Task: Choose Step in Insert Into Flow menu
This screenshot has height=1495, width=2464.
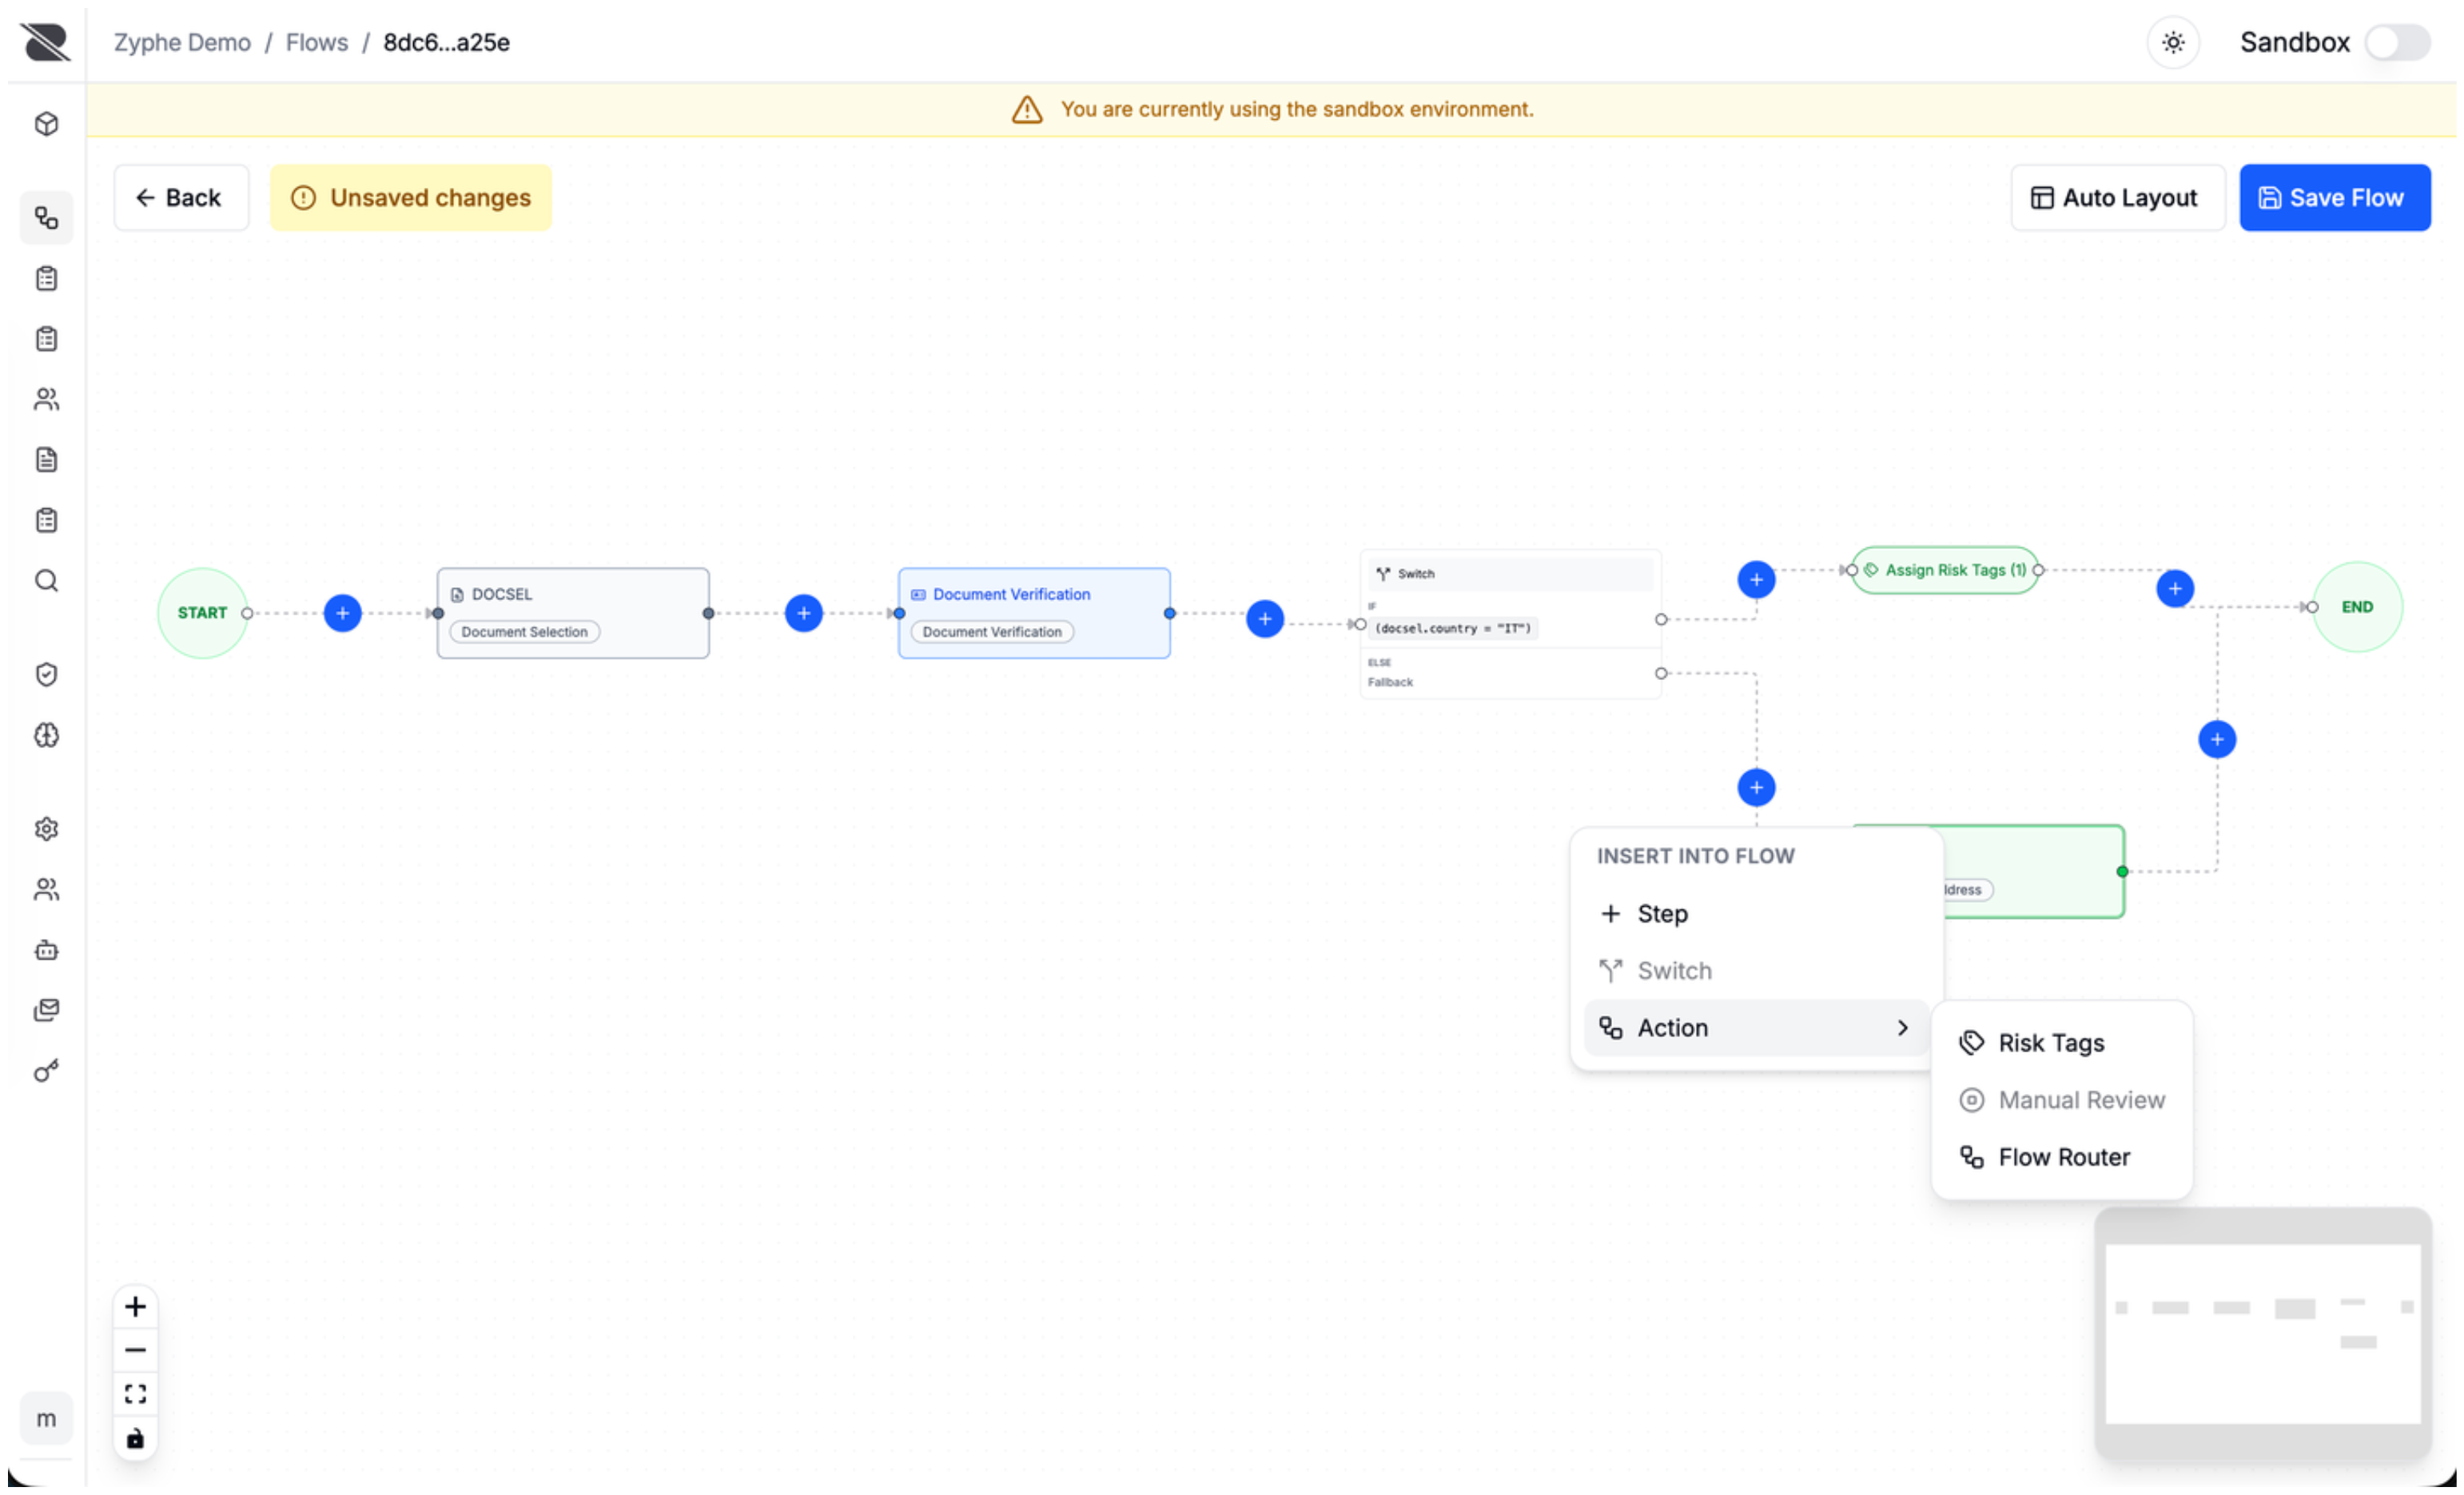Action: [1756, 914]
